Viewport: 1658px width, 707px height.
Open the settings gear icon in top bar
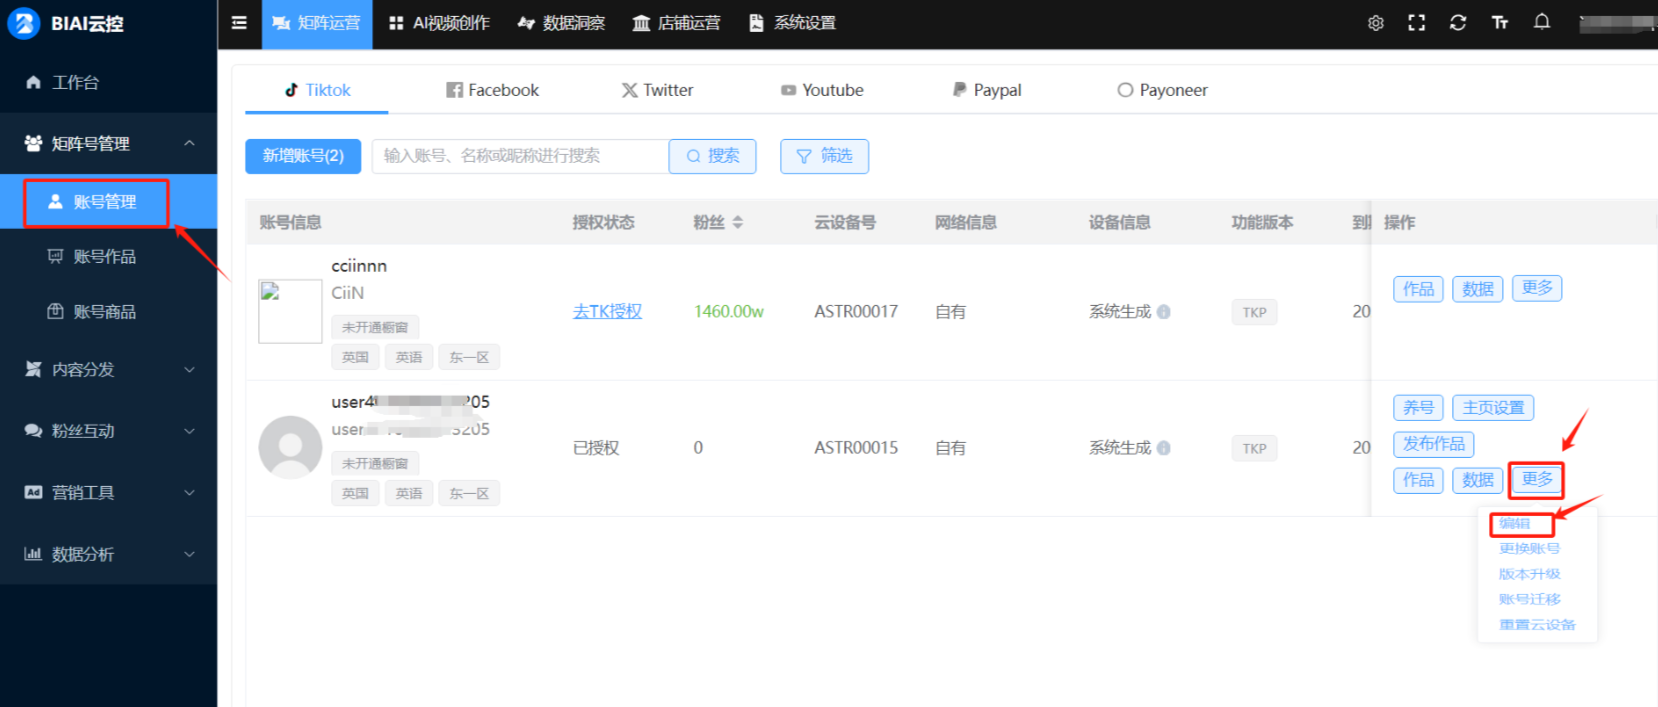coord(1376,23)
